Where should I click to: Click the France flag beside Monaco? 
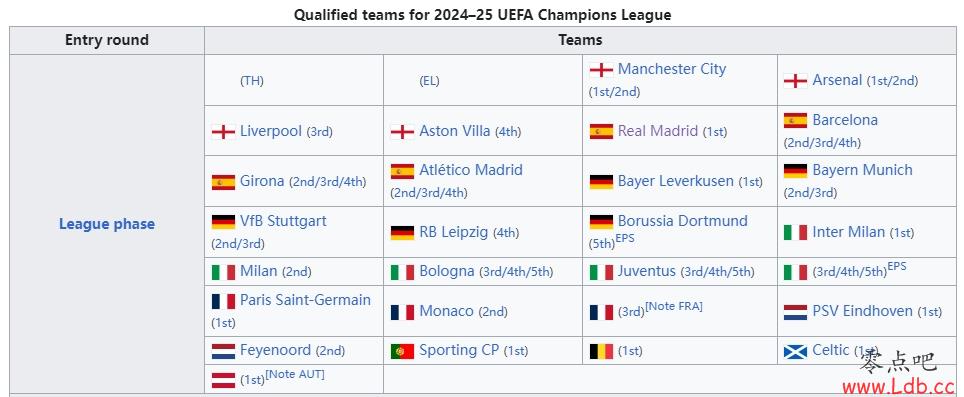[402, 312]
